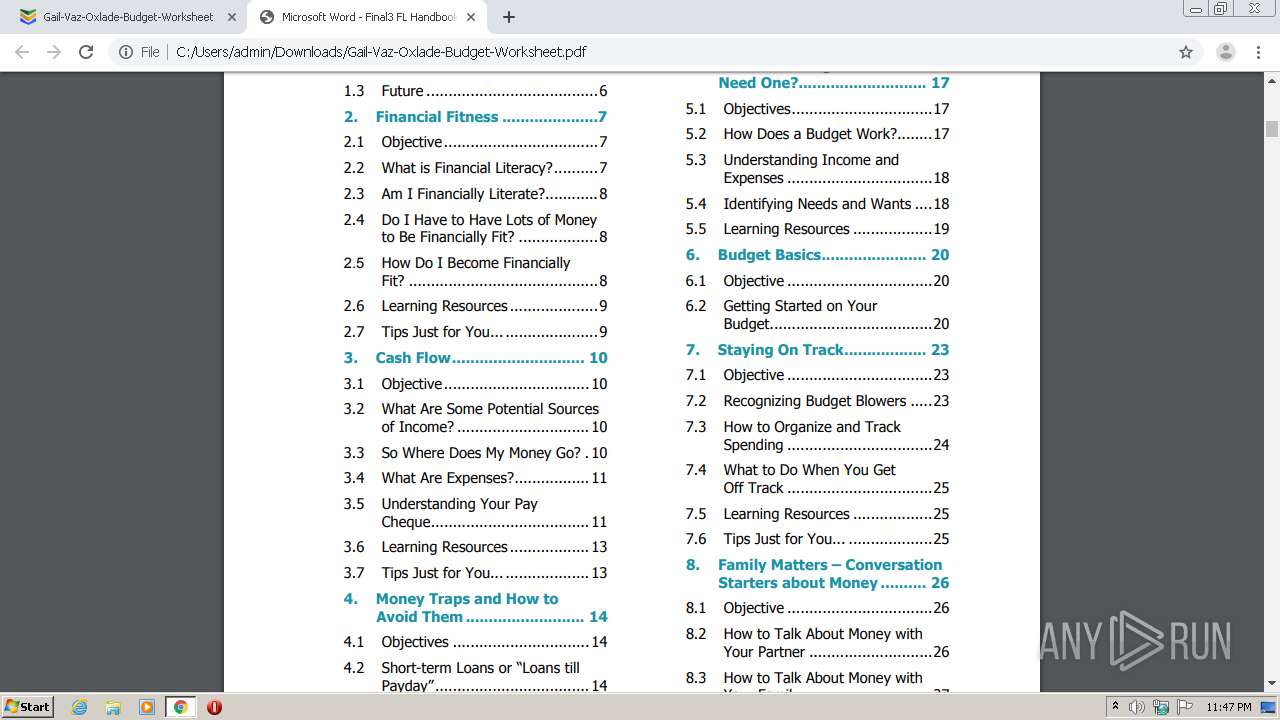Close the Gail-Vaz-Oxlade-Budget-Worksheet tab
Screen dimensions: 1280x720
point(232,17)
